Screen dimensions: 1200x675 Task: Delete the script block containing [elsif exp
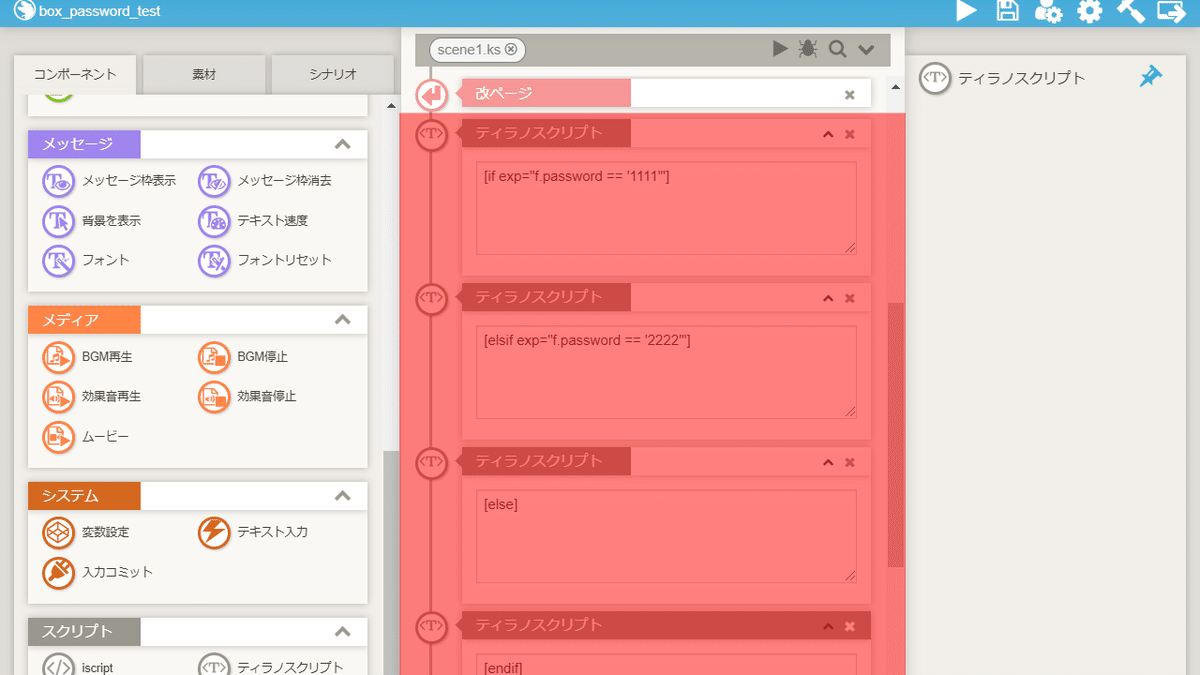[850, 298]
